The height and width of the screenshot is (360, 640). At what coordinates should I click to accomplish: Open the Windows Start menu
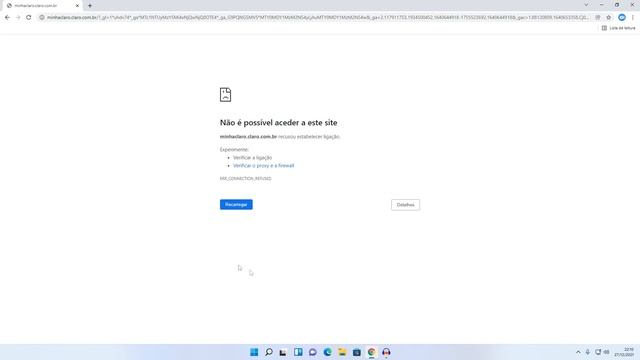pos(254,352)
